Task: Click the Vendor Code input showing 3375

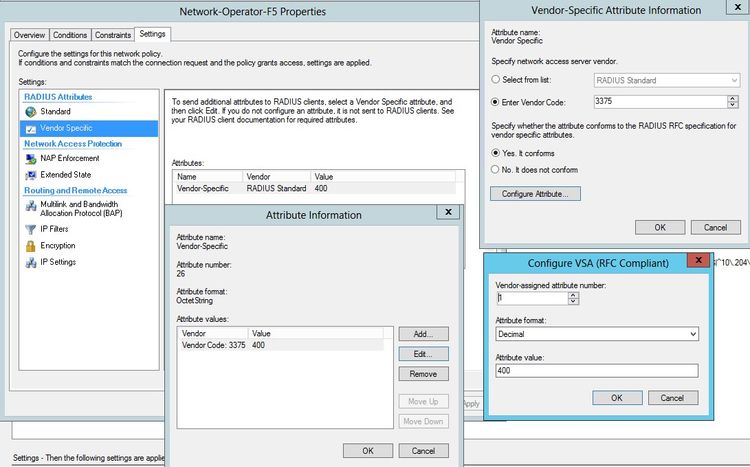Action: point(661,101)
